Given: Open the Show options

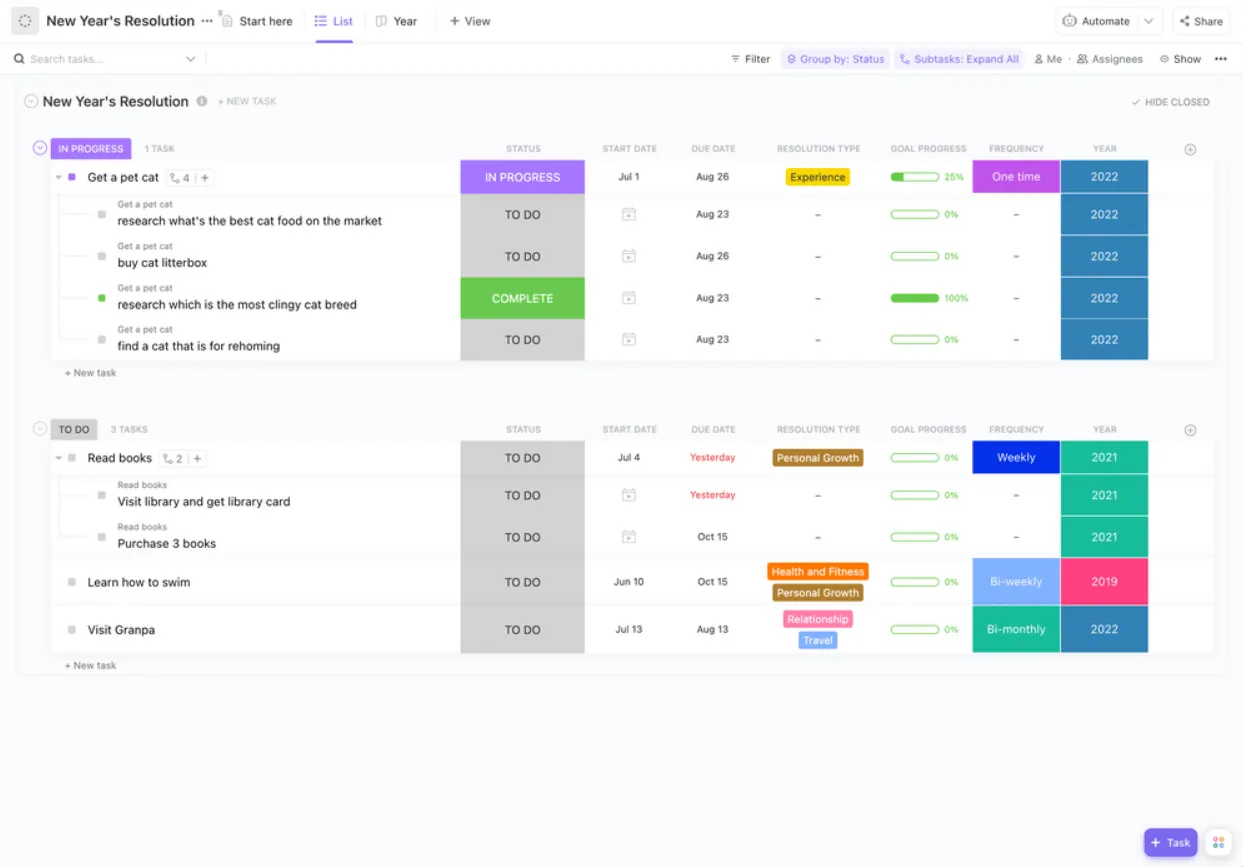Looking at the screenshot, I should click(1180, 59).
